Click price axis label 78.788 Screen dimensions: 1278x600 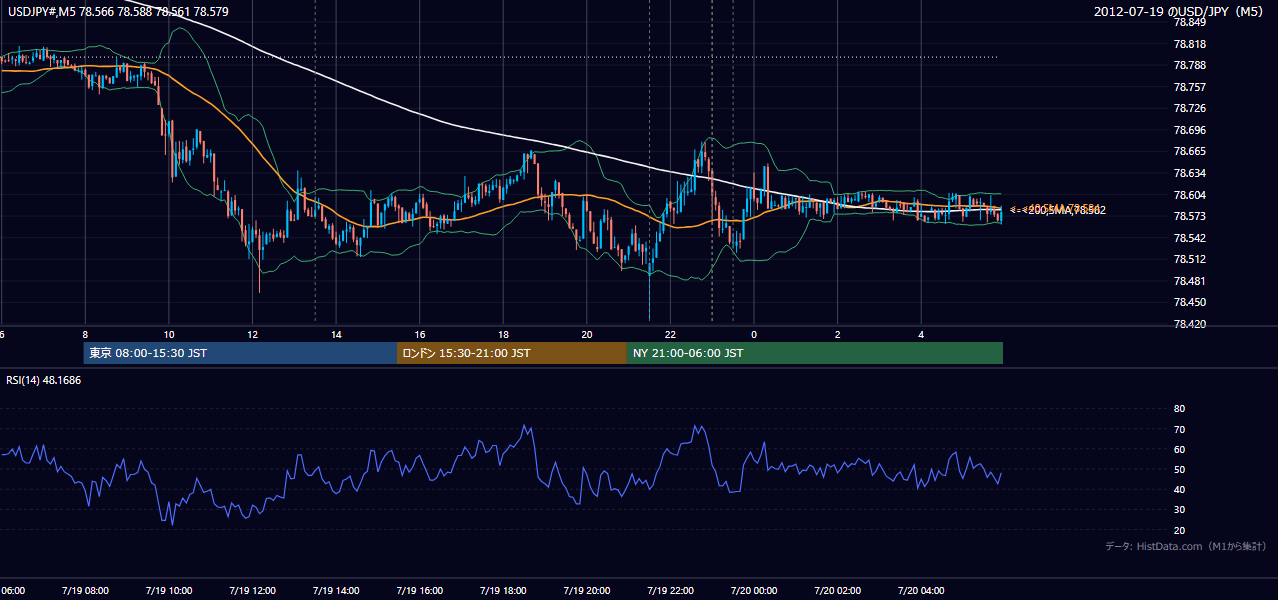pos(1190,65)
